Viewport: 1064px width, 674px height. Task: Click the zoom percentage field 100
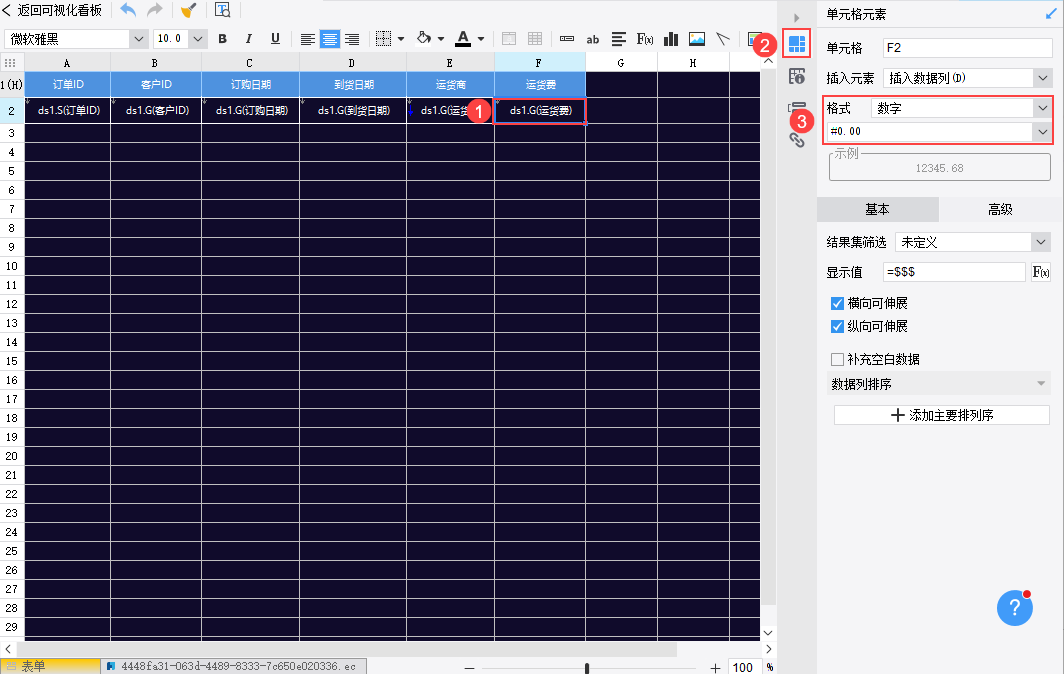click(x=744, y=667)
